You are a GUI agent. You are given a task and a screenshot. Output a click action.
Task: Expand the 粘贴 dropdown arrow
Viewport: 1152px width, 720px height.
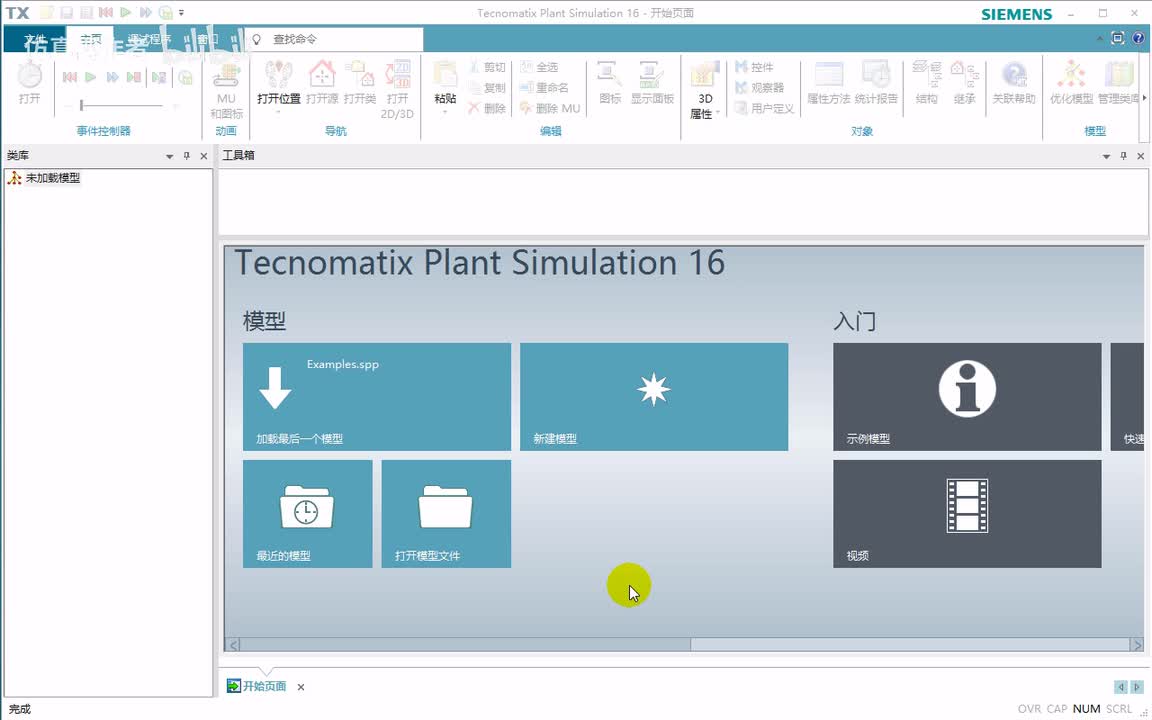(445, 113)
